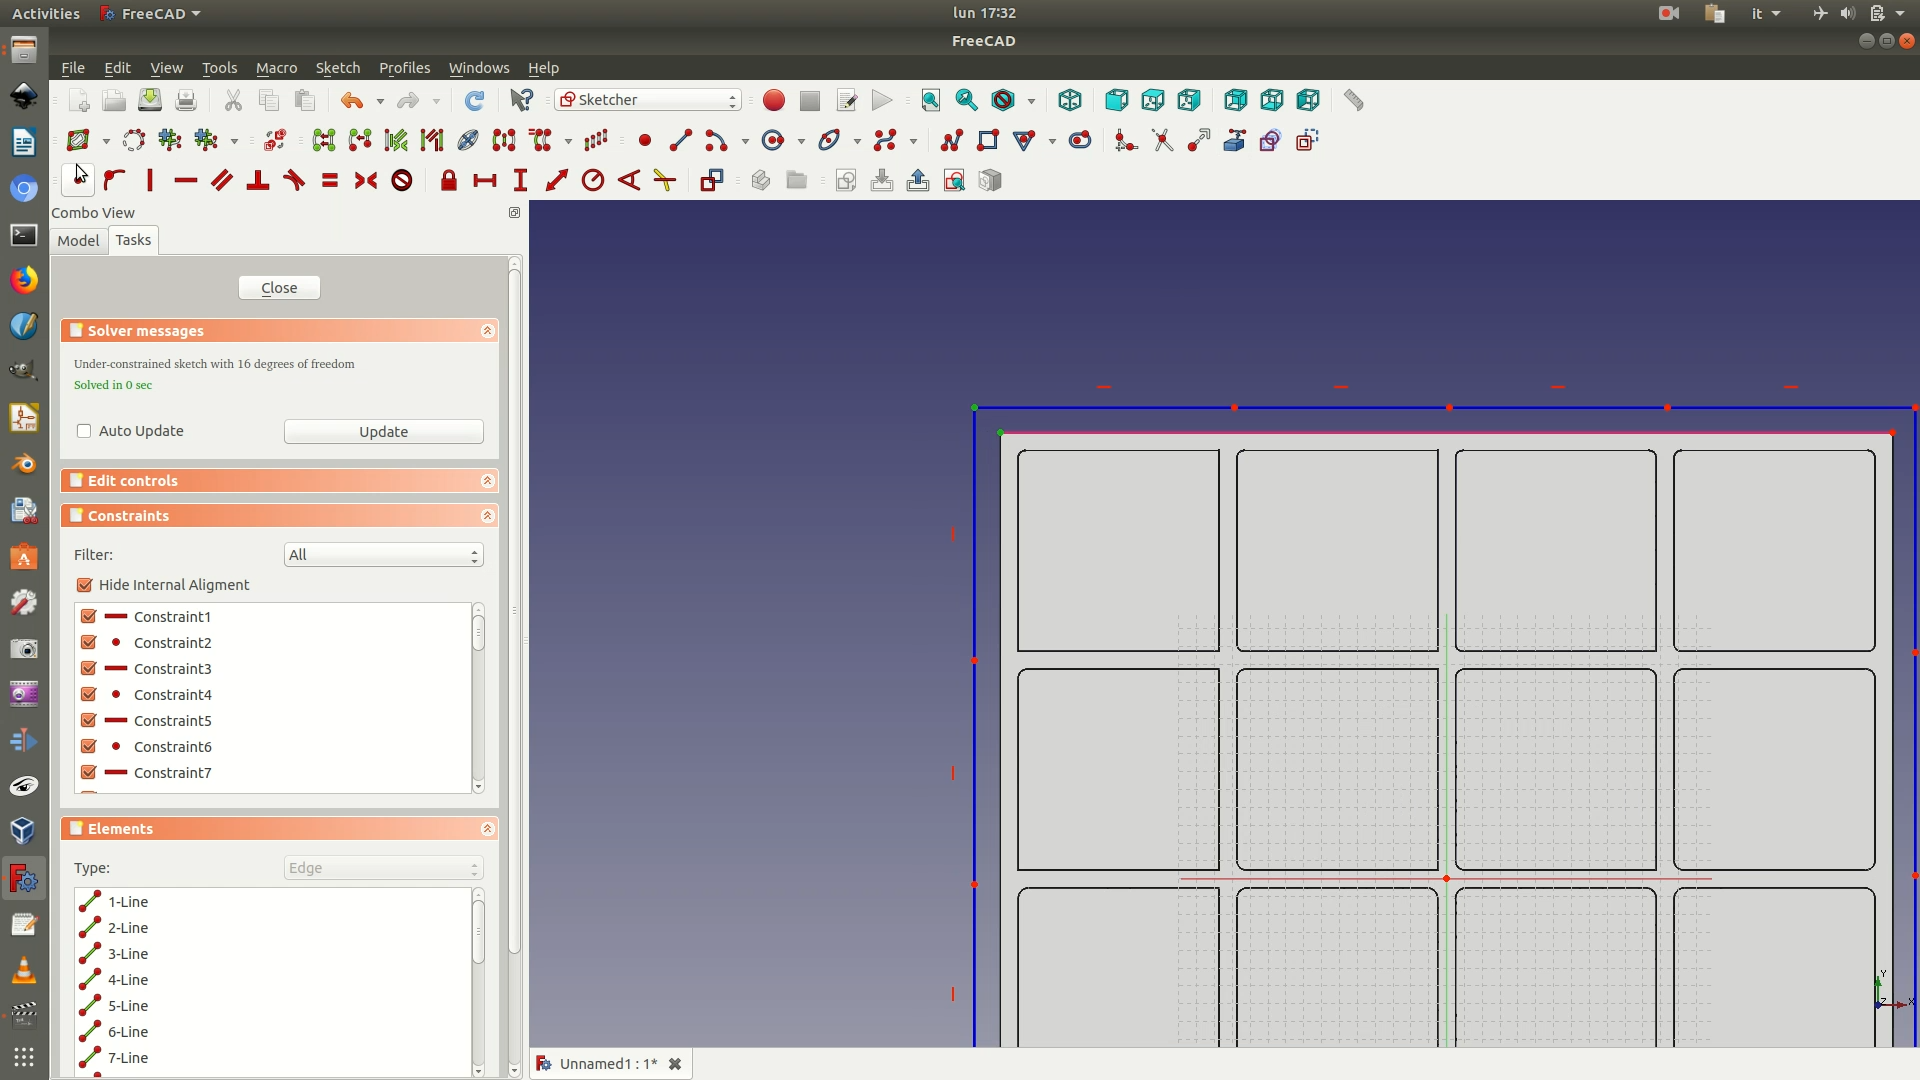Viewport: 1920px width, 1080px height.
Task: Collapse the Solver messages section
Action: [487, 331]
